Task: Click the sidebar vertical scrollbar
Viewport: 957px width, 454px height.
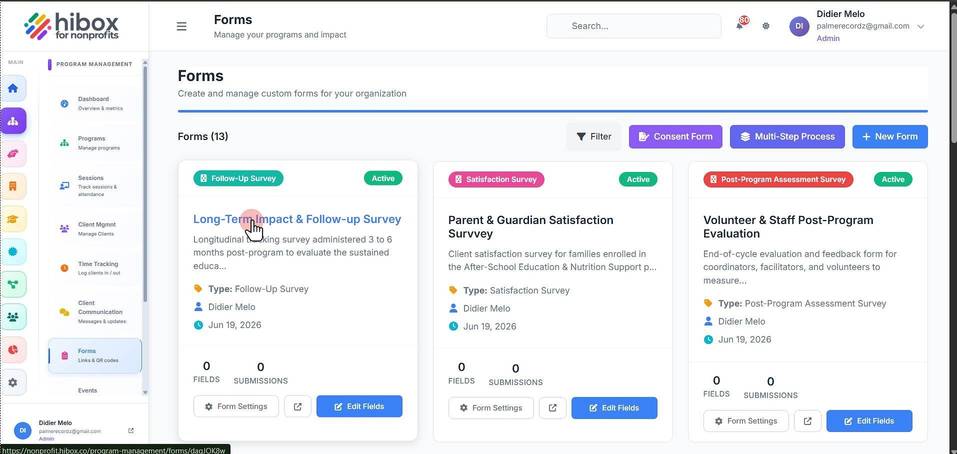Action: pos(145,183)
